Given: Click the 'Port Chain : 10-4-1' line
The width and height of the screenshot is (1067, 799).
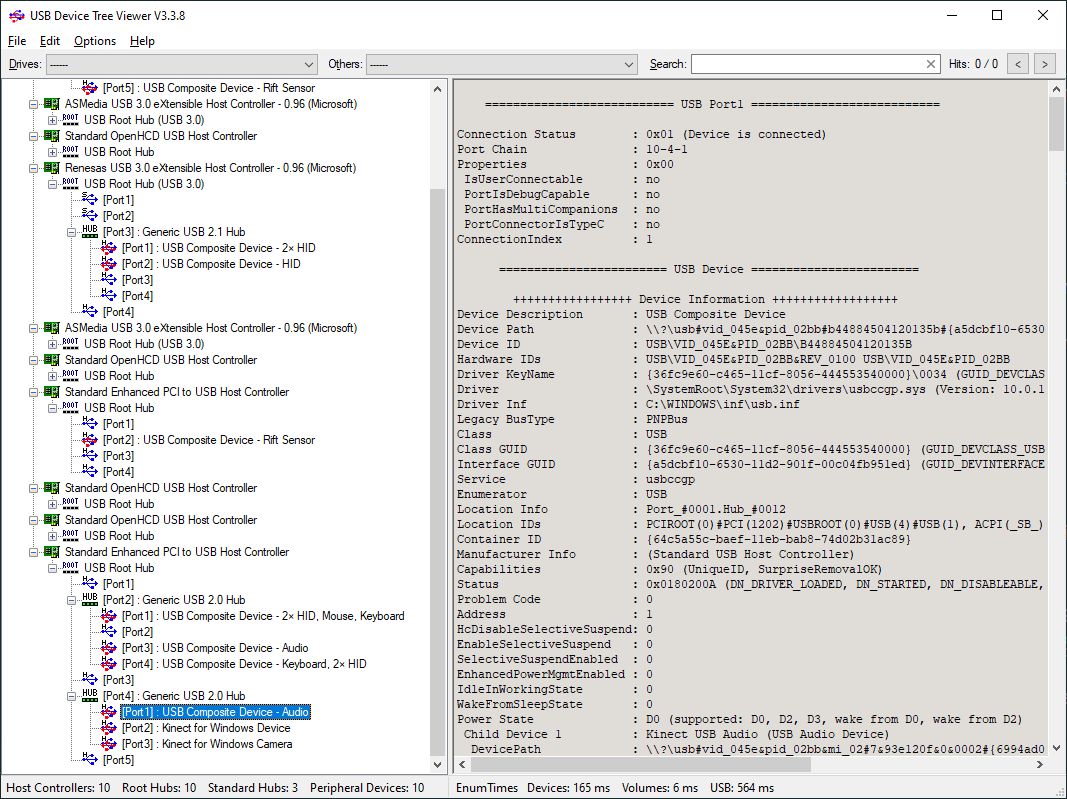Looking at the screenshot, I should tap(572, 150).
